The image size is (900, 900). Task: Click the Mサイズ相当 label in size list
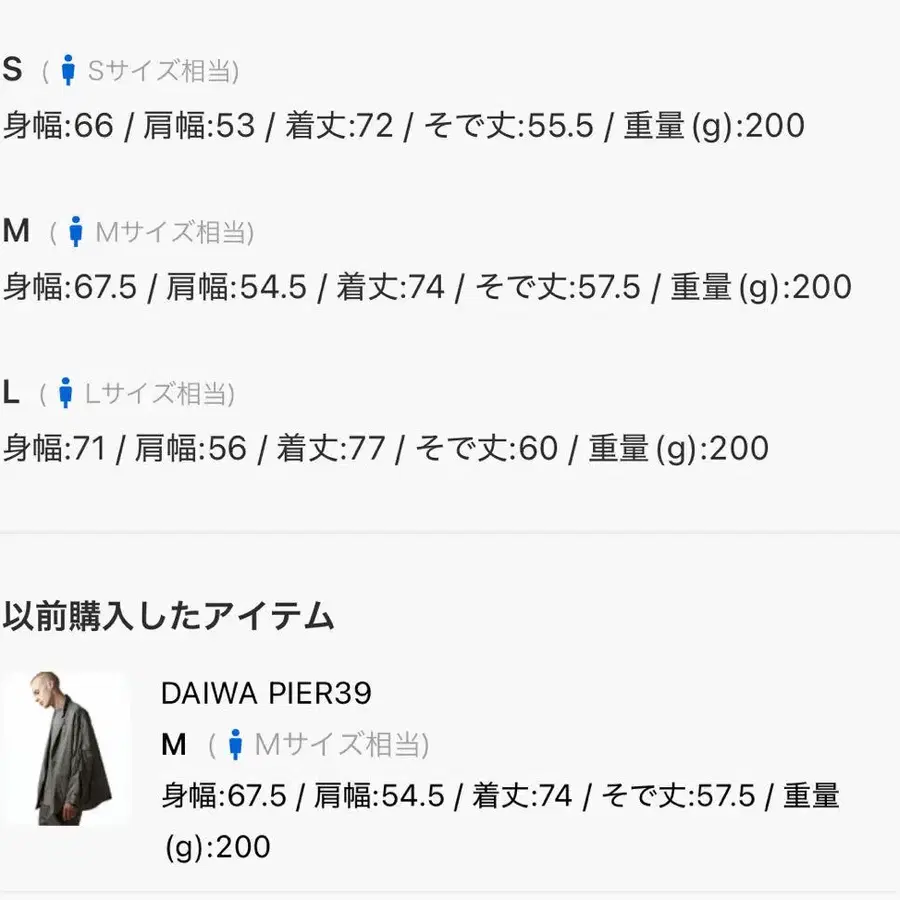click(x=174, y=232)
